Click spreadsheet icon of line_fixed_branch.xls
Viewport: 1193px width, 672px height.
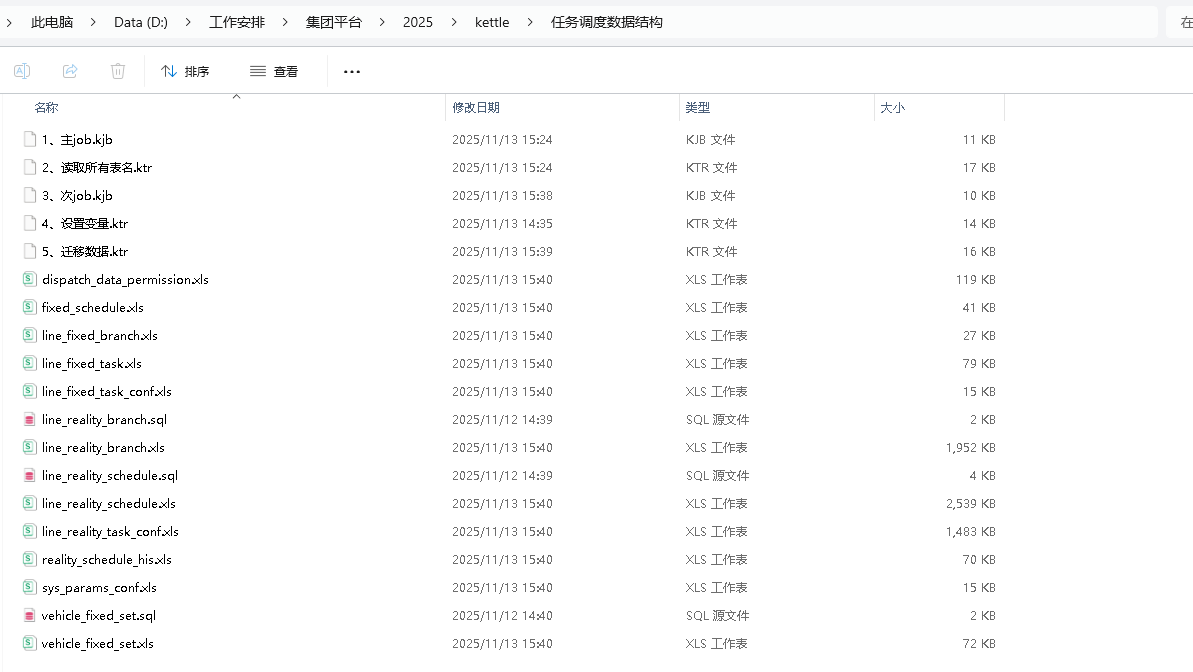pos(29,336)
